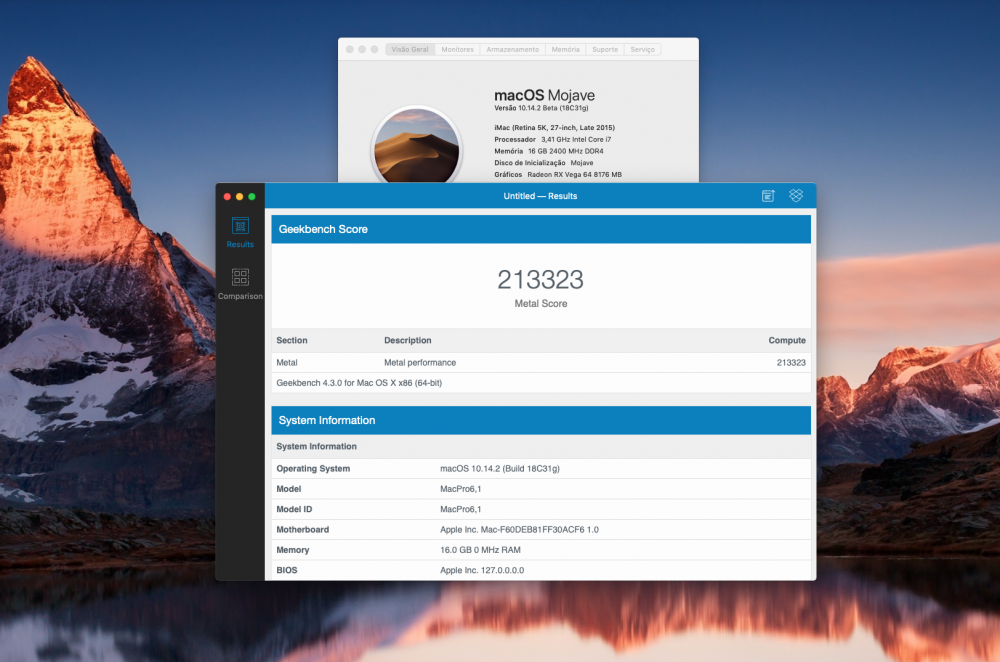
Task: Click the Memory value '16.0 GB 0 MHz RAM'
Action: (x=480, y=550)
